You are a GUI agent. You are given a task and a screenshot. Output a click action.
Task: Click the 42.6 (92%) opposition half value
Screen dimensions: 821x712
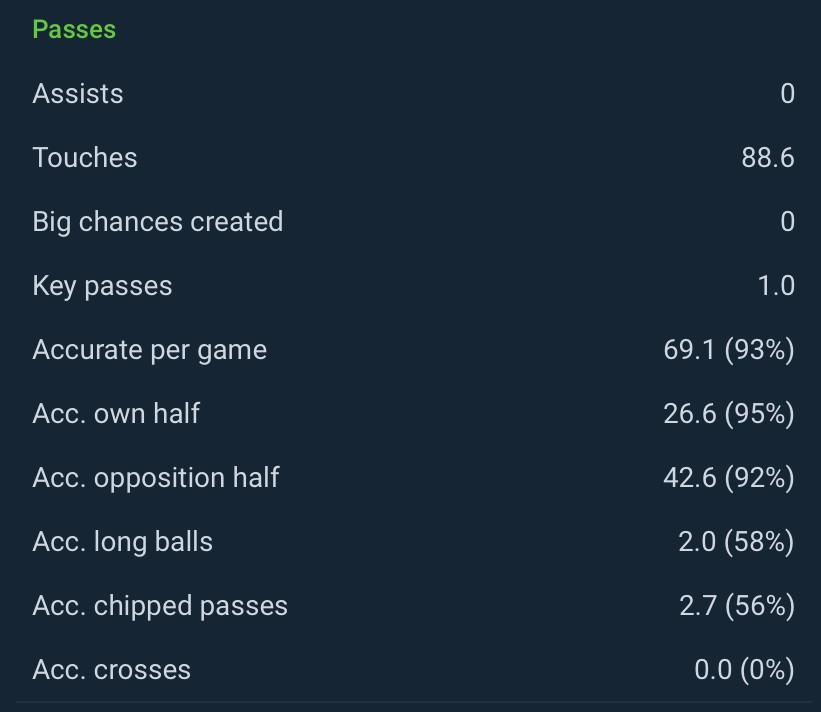pyautogui.click(x=728, y=478)
